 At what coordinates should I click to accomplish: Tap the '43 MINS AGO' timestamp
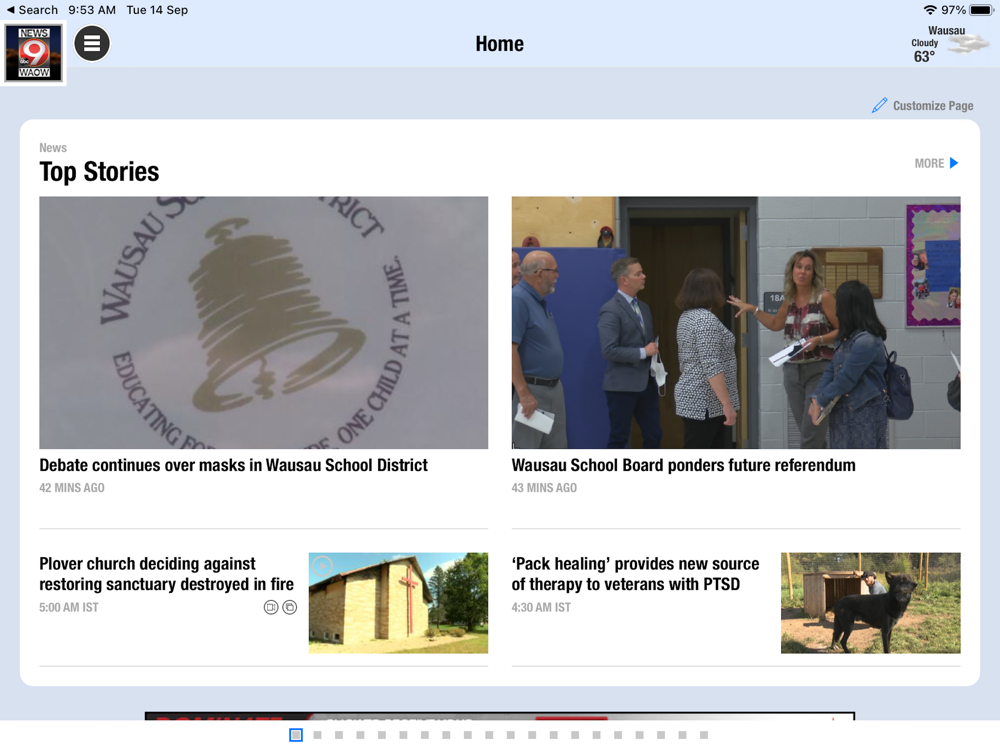tap(544, 488)
